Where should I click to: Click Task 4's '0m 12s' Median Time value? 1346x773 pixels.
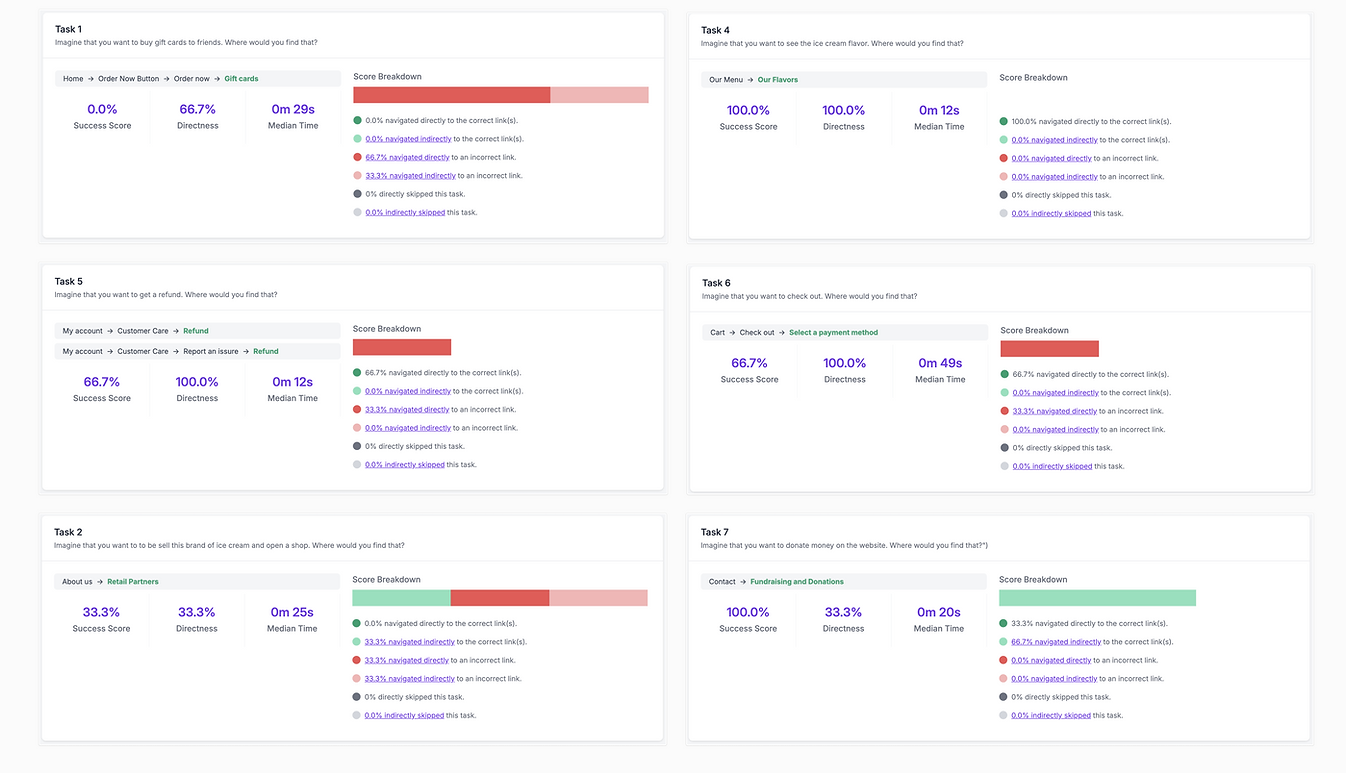pyautogui.click(x=939, y=110)
